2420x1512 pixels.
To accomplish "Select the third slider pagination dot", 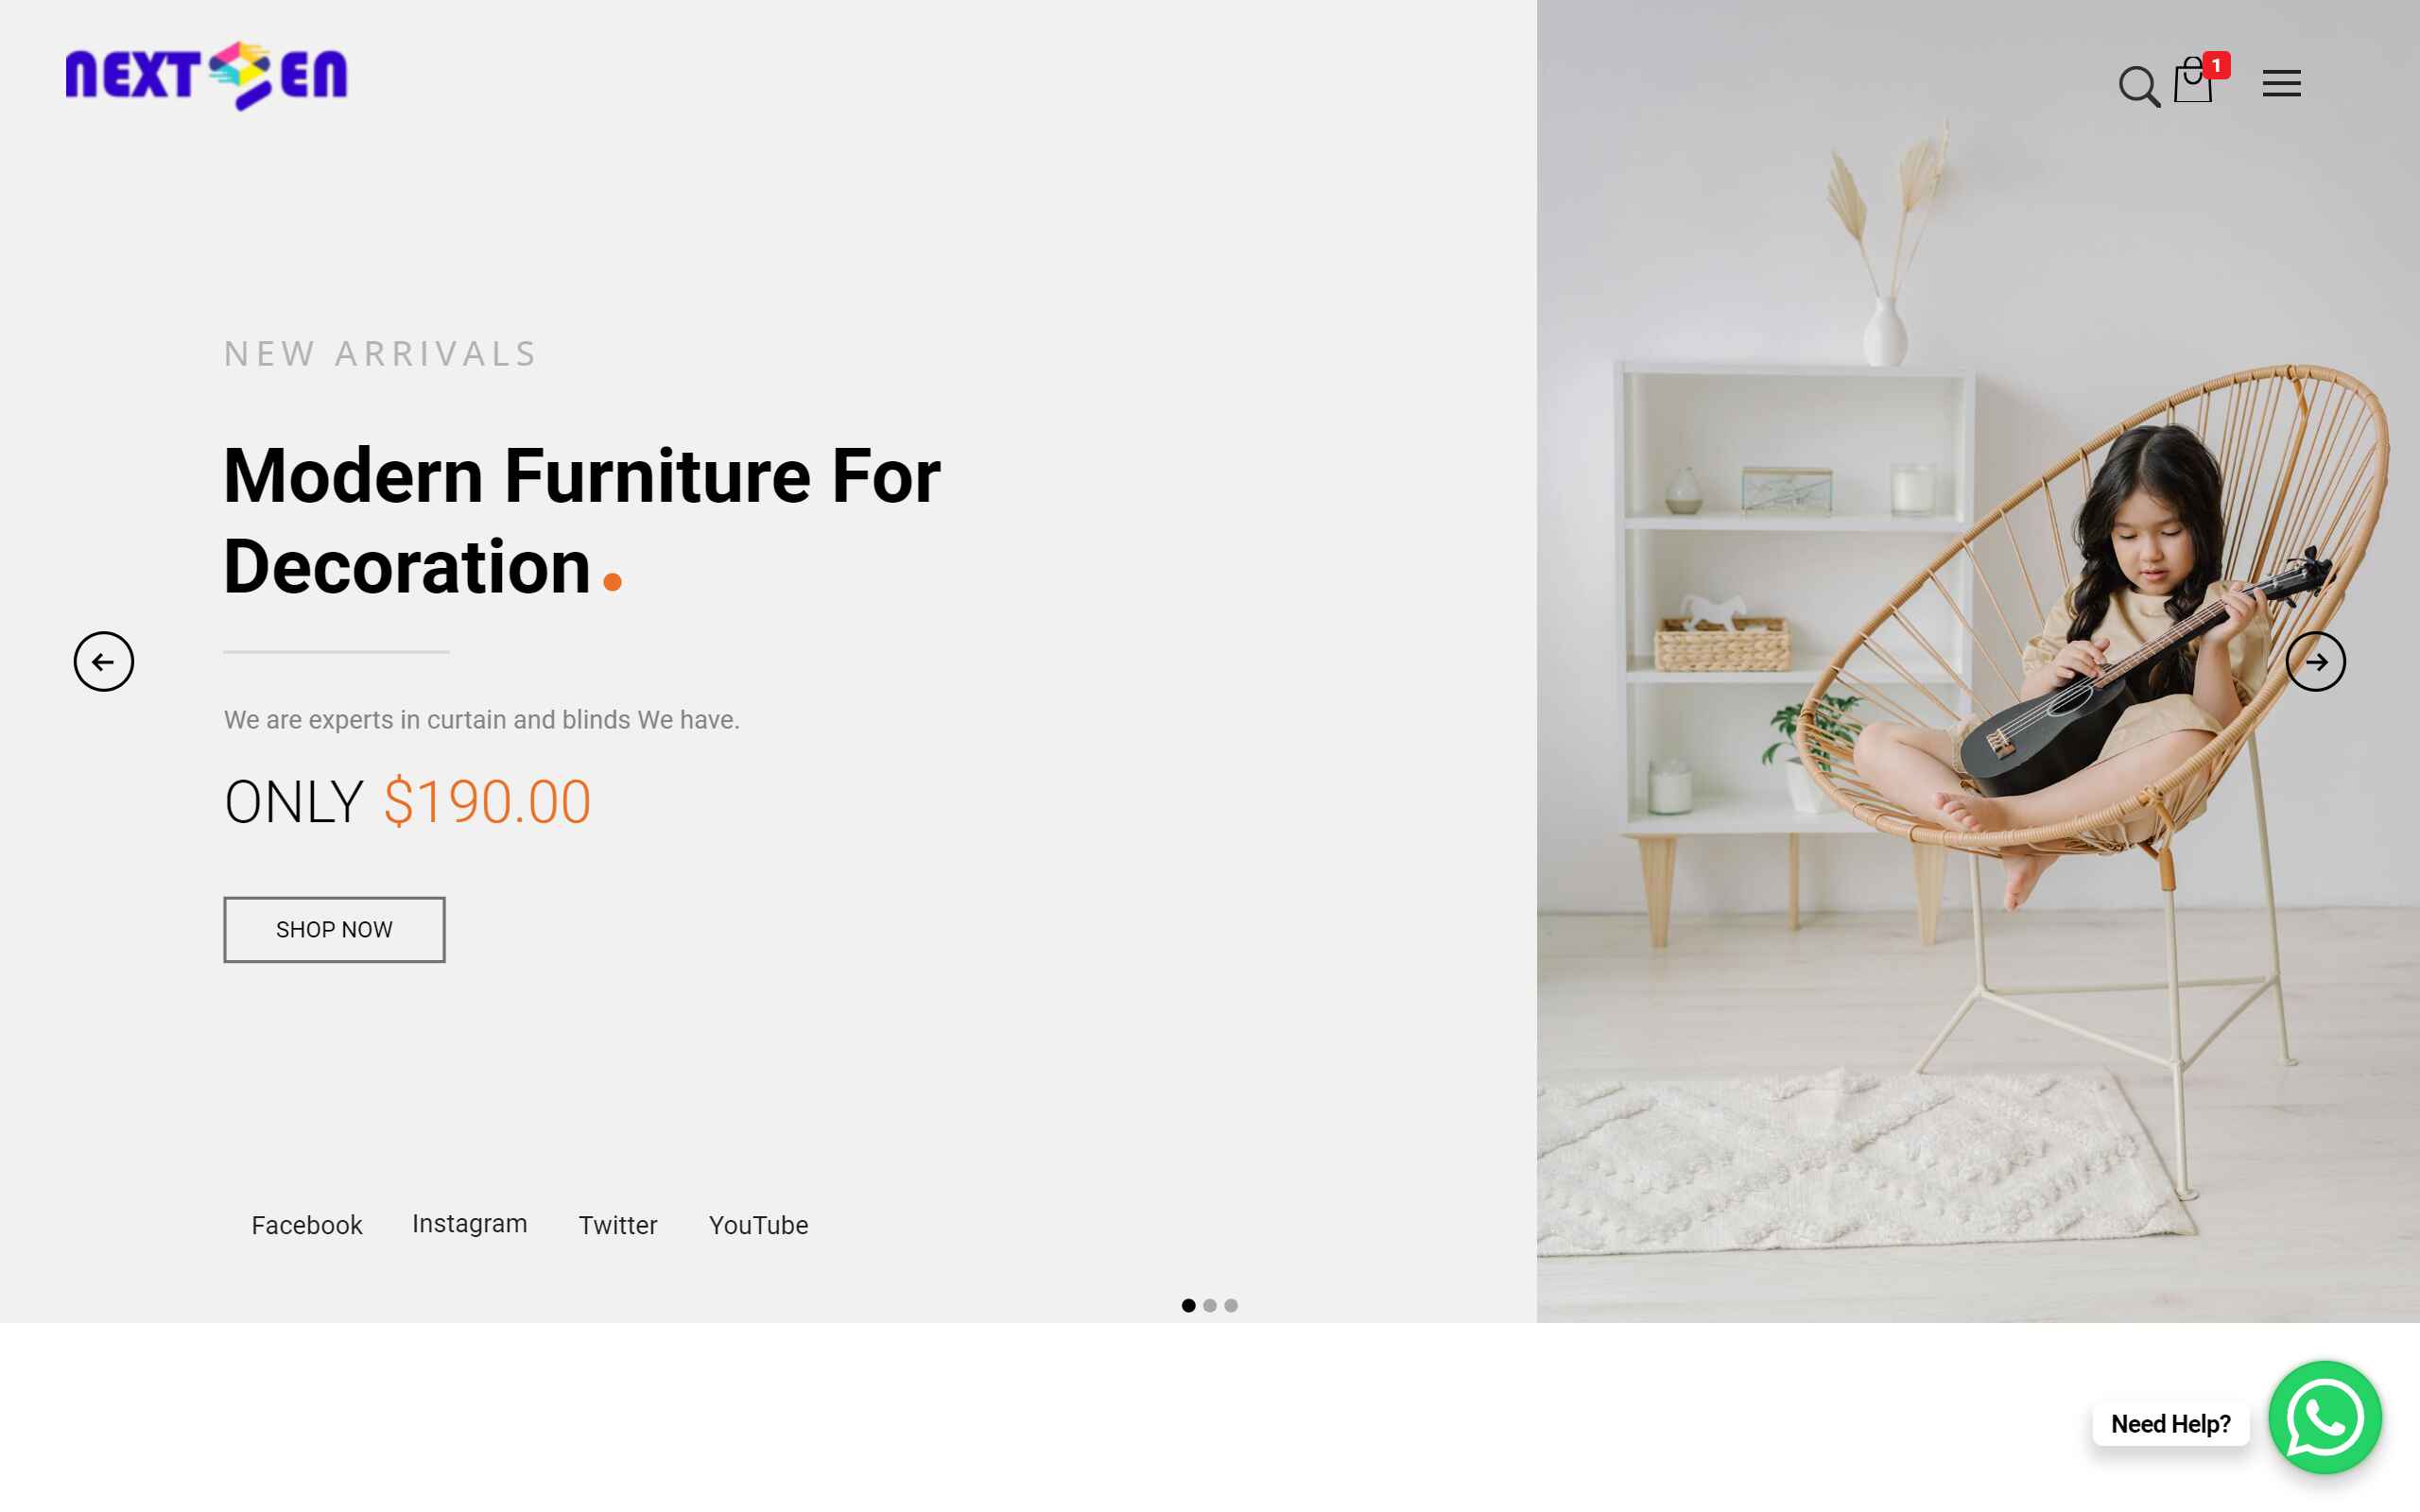I will click(x=1231, y=1305).
